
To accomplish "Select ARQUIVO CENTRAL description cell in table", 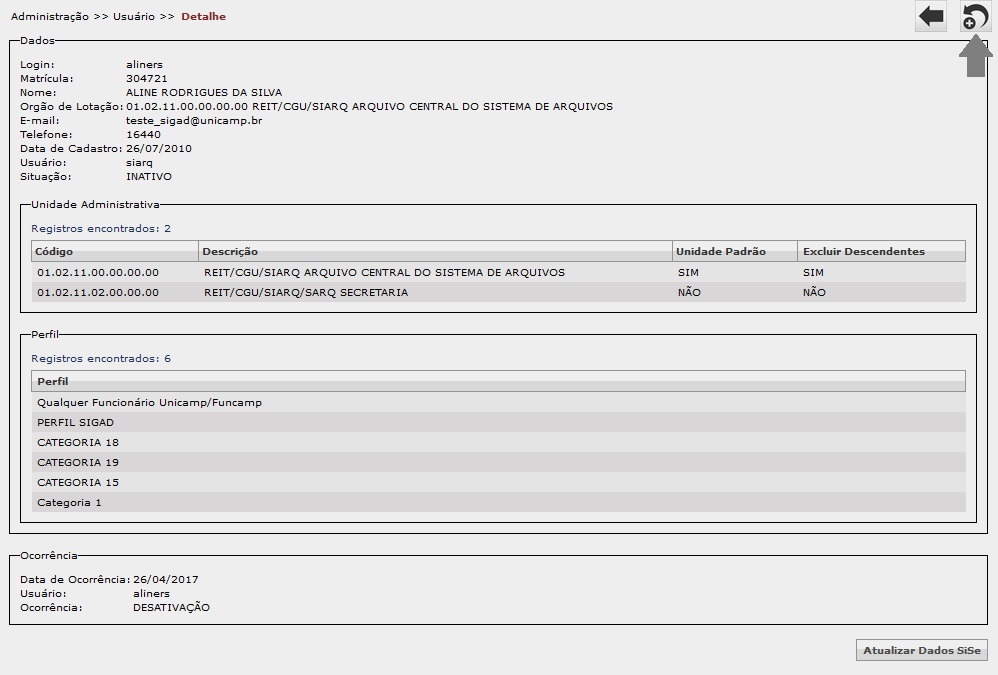I will tap(384, 272).
